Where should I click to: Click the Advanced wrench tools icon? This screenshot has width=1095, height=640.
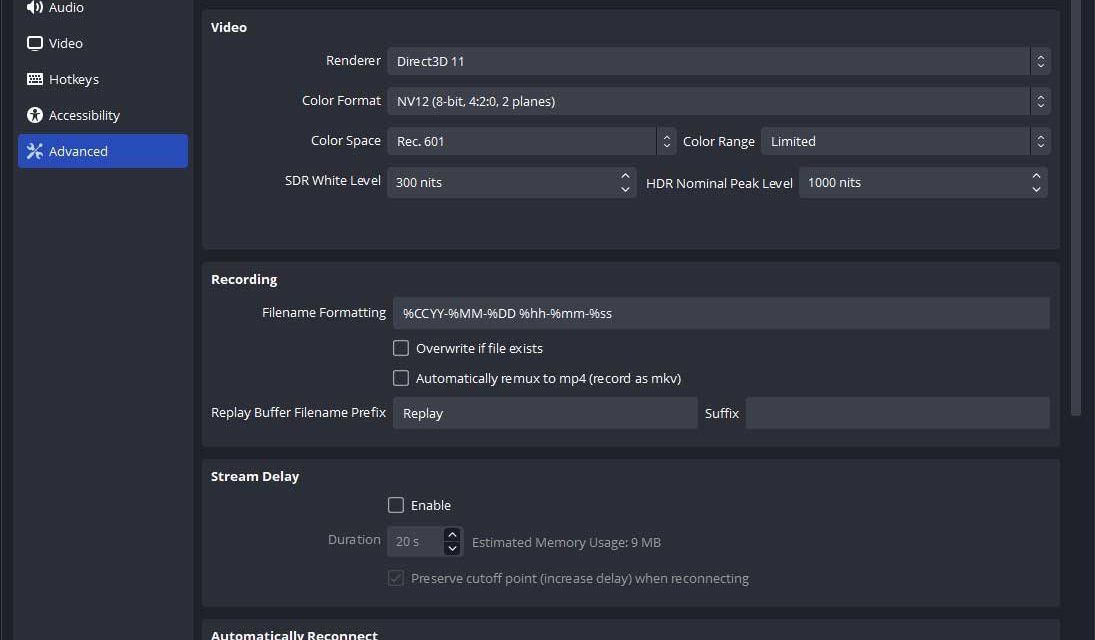(35, 152)
